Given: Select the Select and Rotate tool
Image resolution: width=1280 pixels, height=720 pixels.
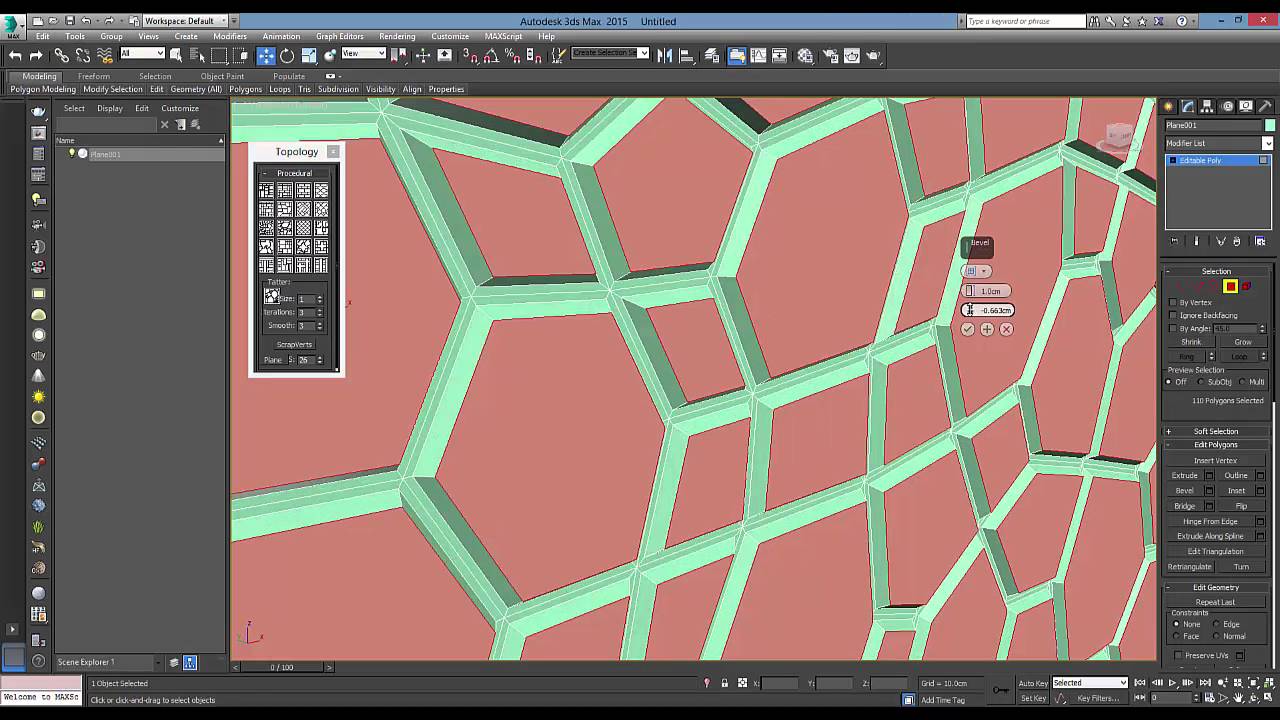Looking at the screenshot, I should tap(287, 56).
